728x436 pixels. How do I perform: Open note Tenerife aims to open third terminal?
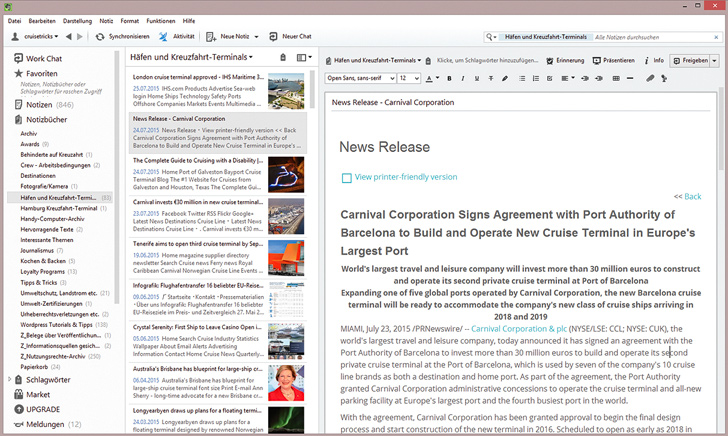218,258
